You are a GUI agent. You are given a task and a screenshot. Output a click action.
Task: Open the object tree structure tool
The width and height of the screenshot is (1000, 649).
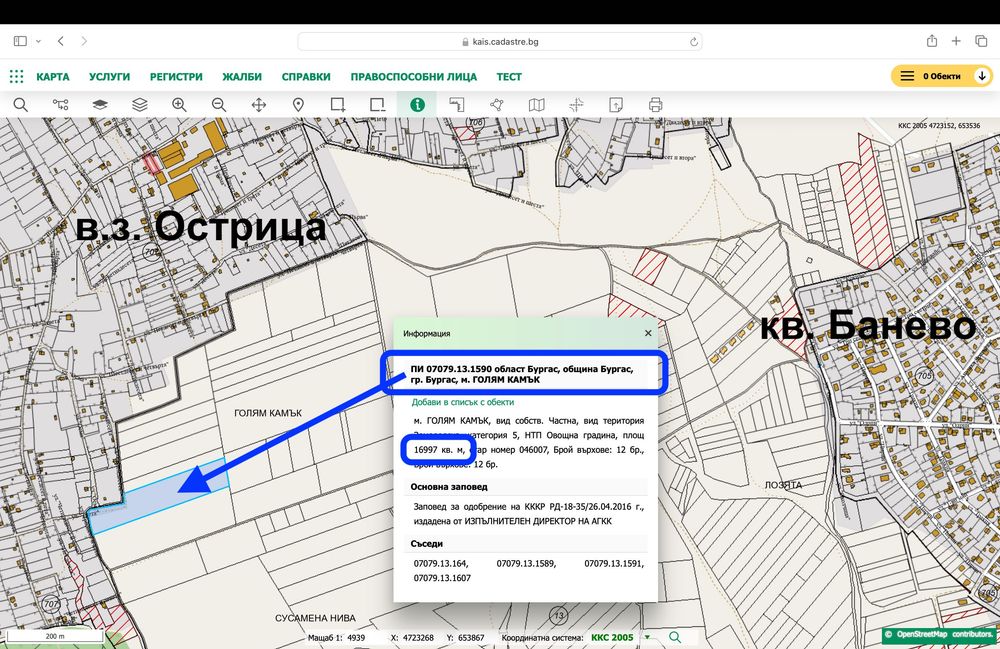pyautogui.click(x=61, y=105)
